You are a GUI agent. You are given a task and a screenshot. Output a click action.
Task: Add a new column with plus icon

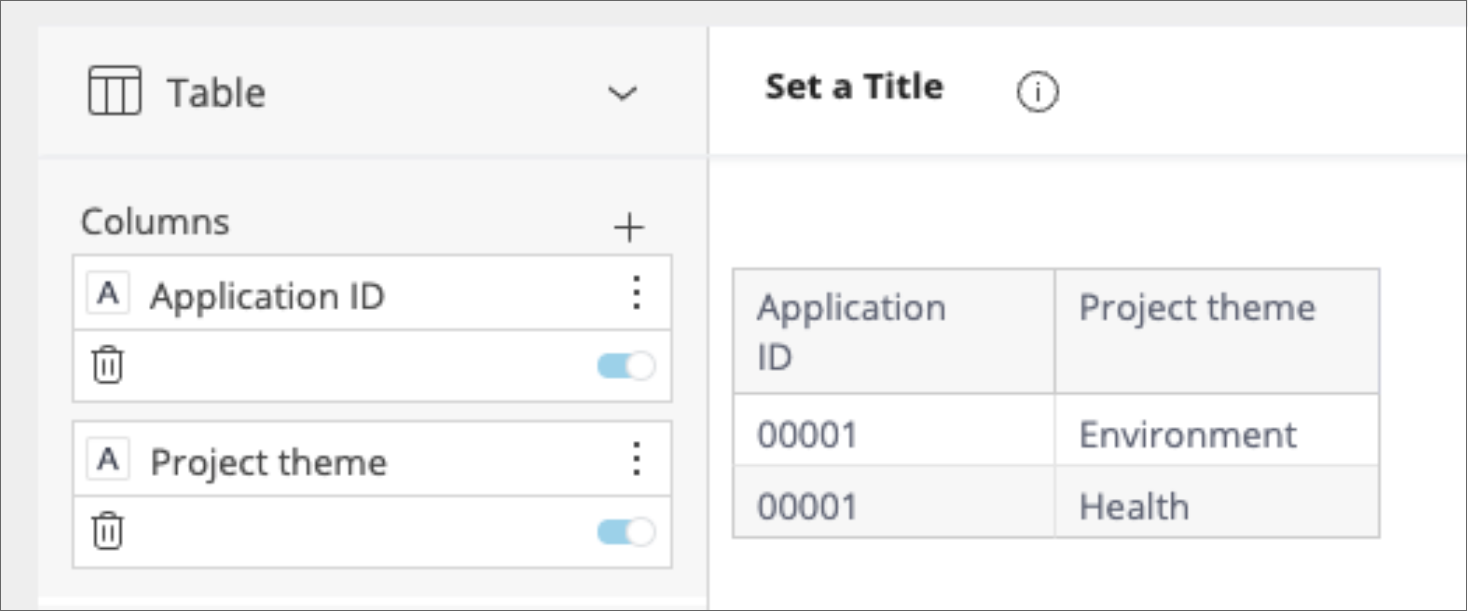point(628,228)
